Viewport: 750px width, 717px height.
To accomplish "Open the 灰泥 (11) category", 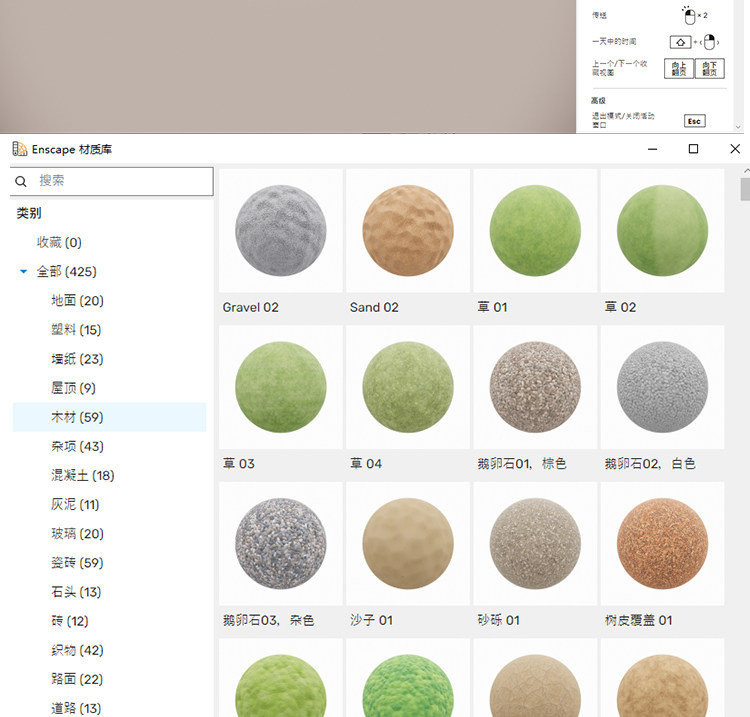I will [x=75, y=505].
